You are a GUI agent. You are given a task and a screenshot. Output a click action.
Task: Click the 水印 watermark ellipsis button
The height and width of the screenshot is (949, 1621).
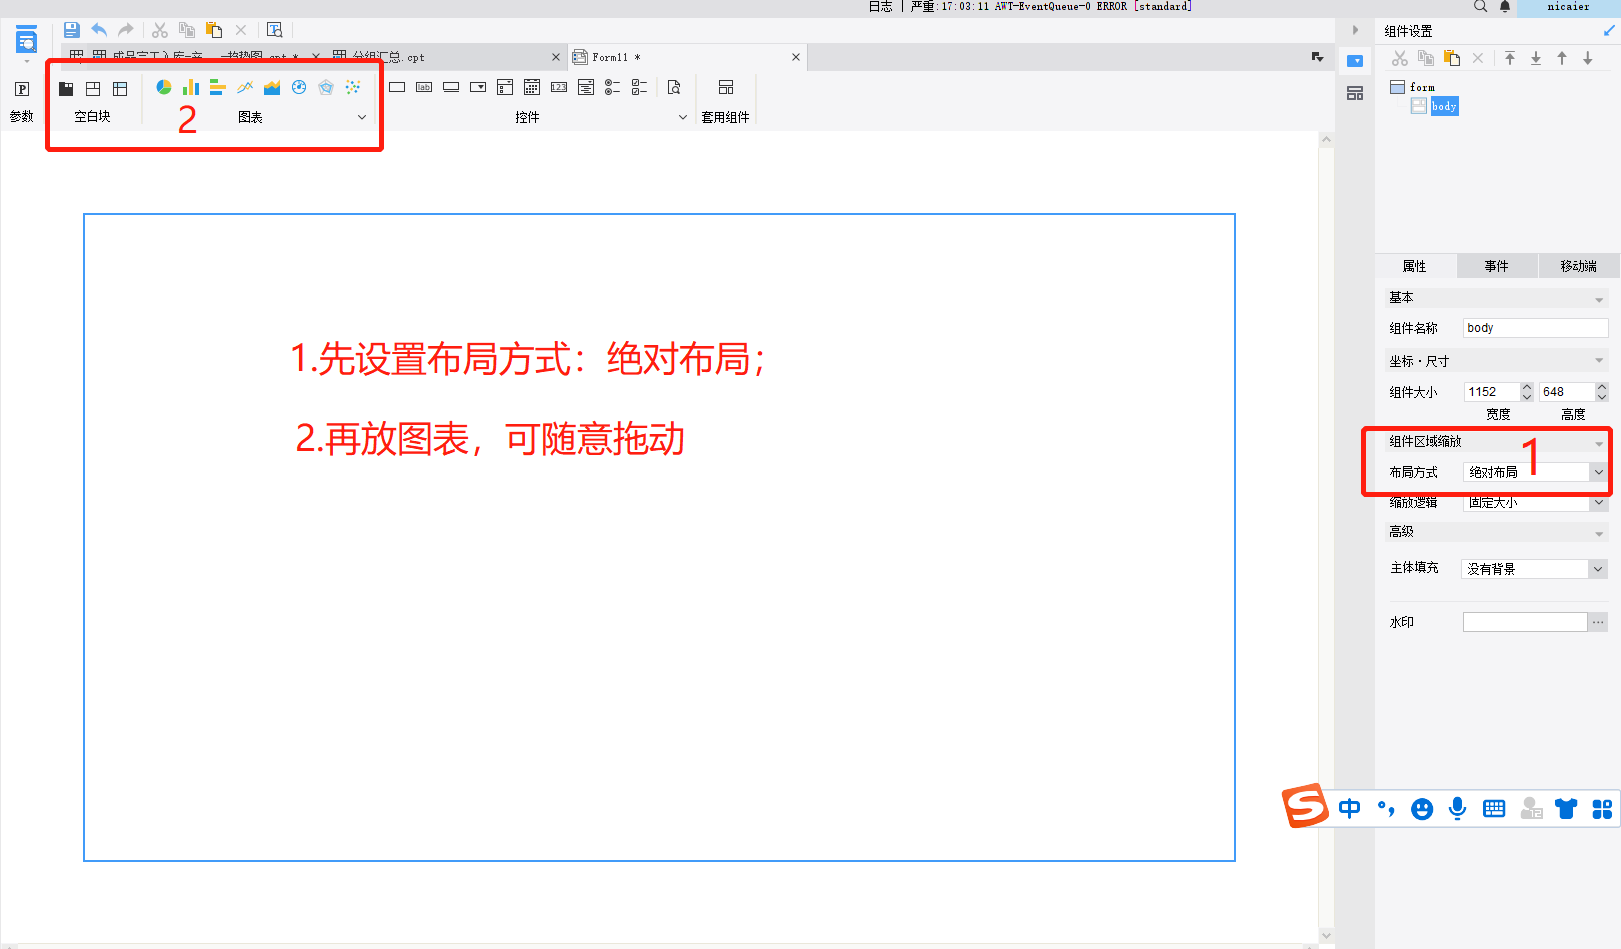click(1598, 622)
